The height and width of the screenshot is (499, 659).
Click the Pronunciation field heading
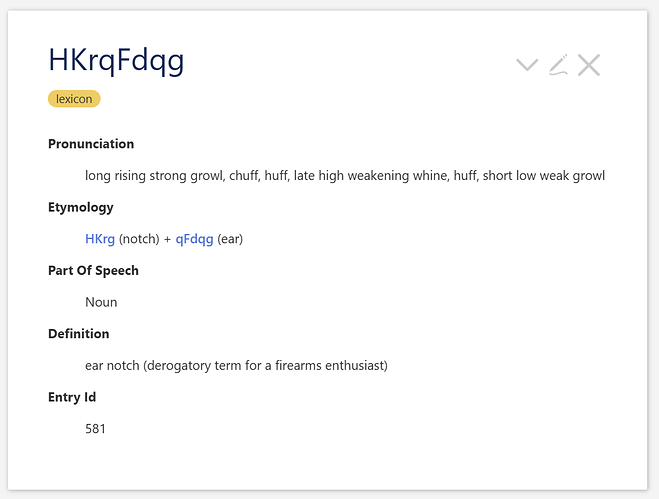click(x=91, y=144)
